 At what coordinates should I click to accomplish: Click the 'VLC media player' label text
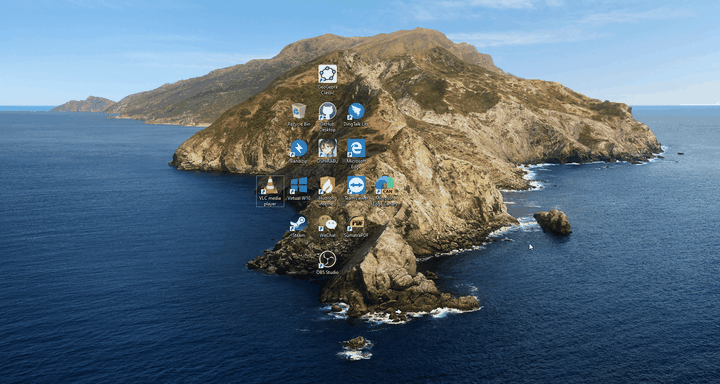270,201
